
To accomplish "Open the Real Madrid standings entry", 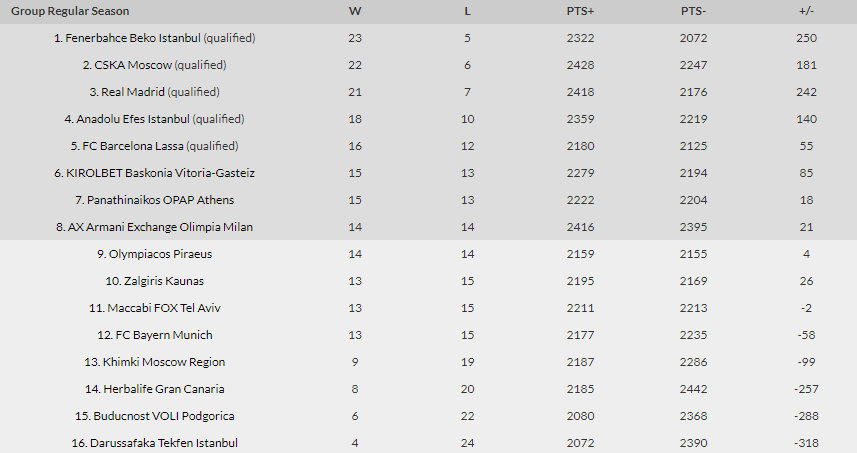I will tap(133, 92).
